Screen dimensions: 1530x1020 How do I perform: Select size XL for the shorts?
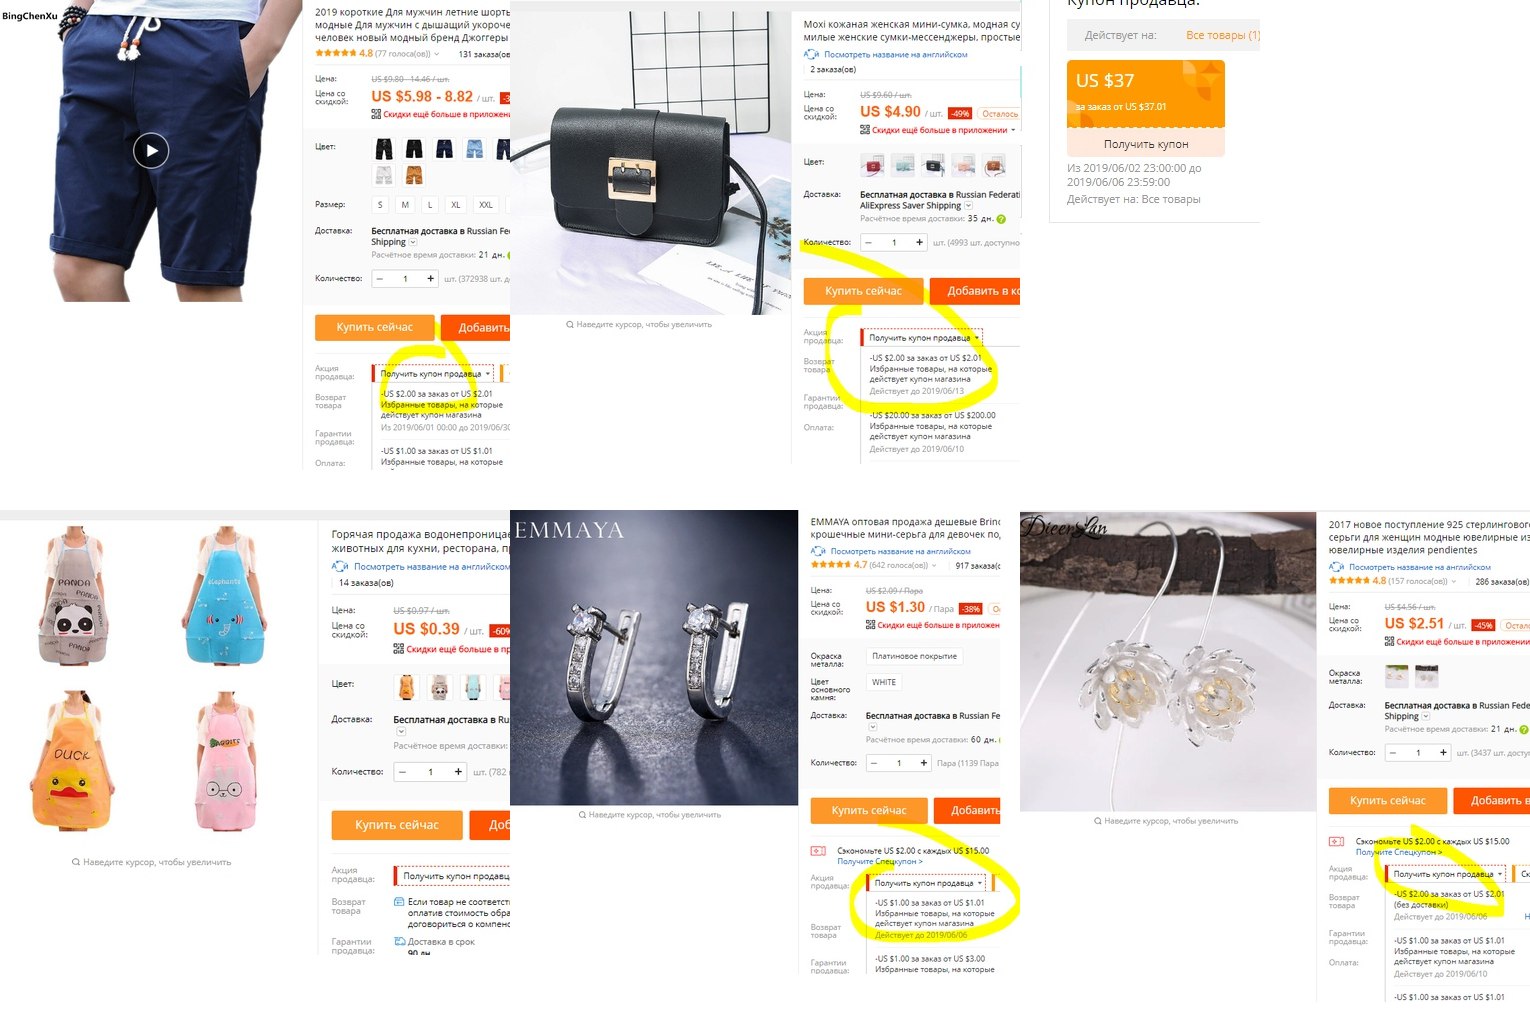tap(456, 204)
